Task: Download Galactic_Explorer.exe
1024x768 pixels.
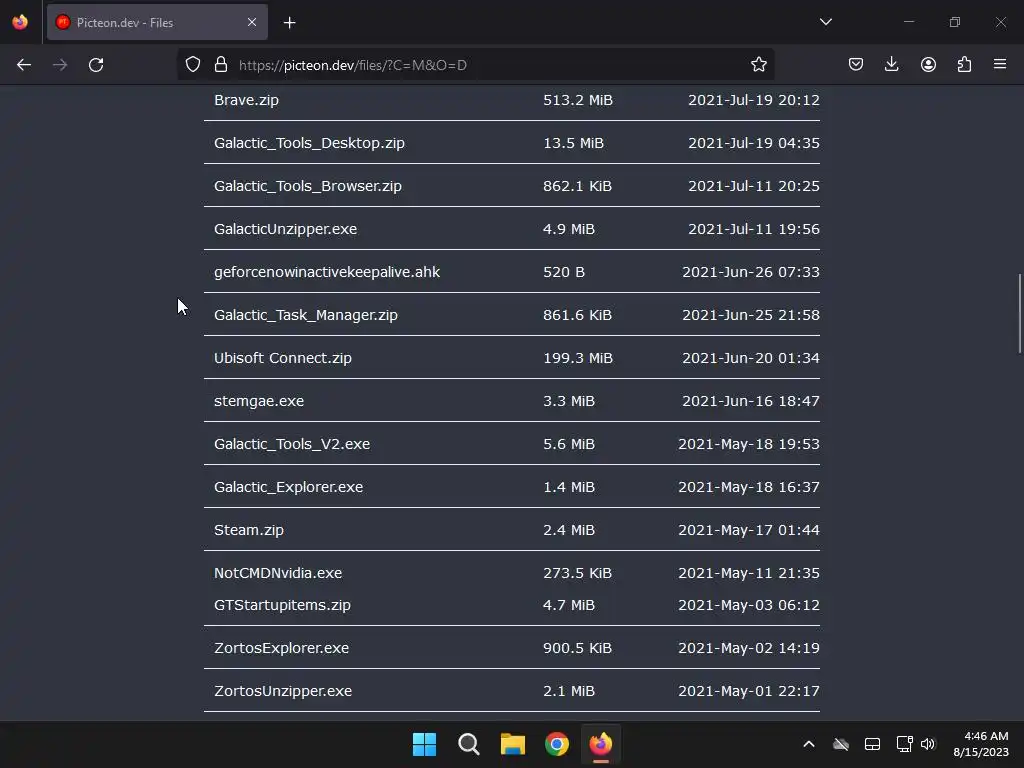Action: [x=289, y=487]
